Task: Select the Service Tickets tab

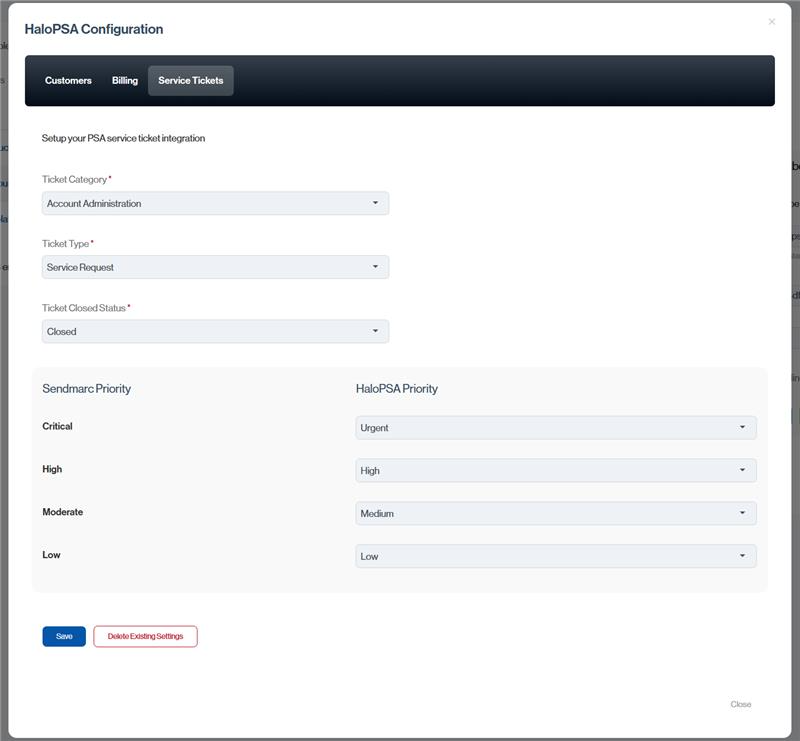Action: [x=190, y=80]
